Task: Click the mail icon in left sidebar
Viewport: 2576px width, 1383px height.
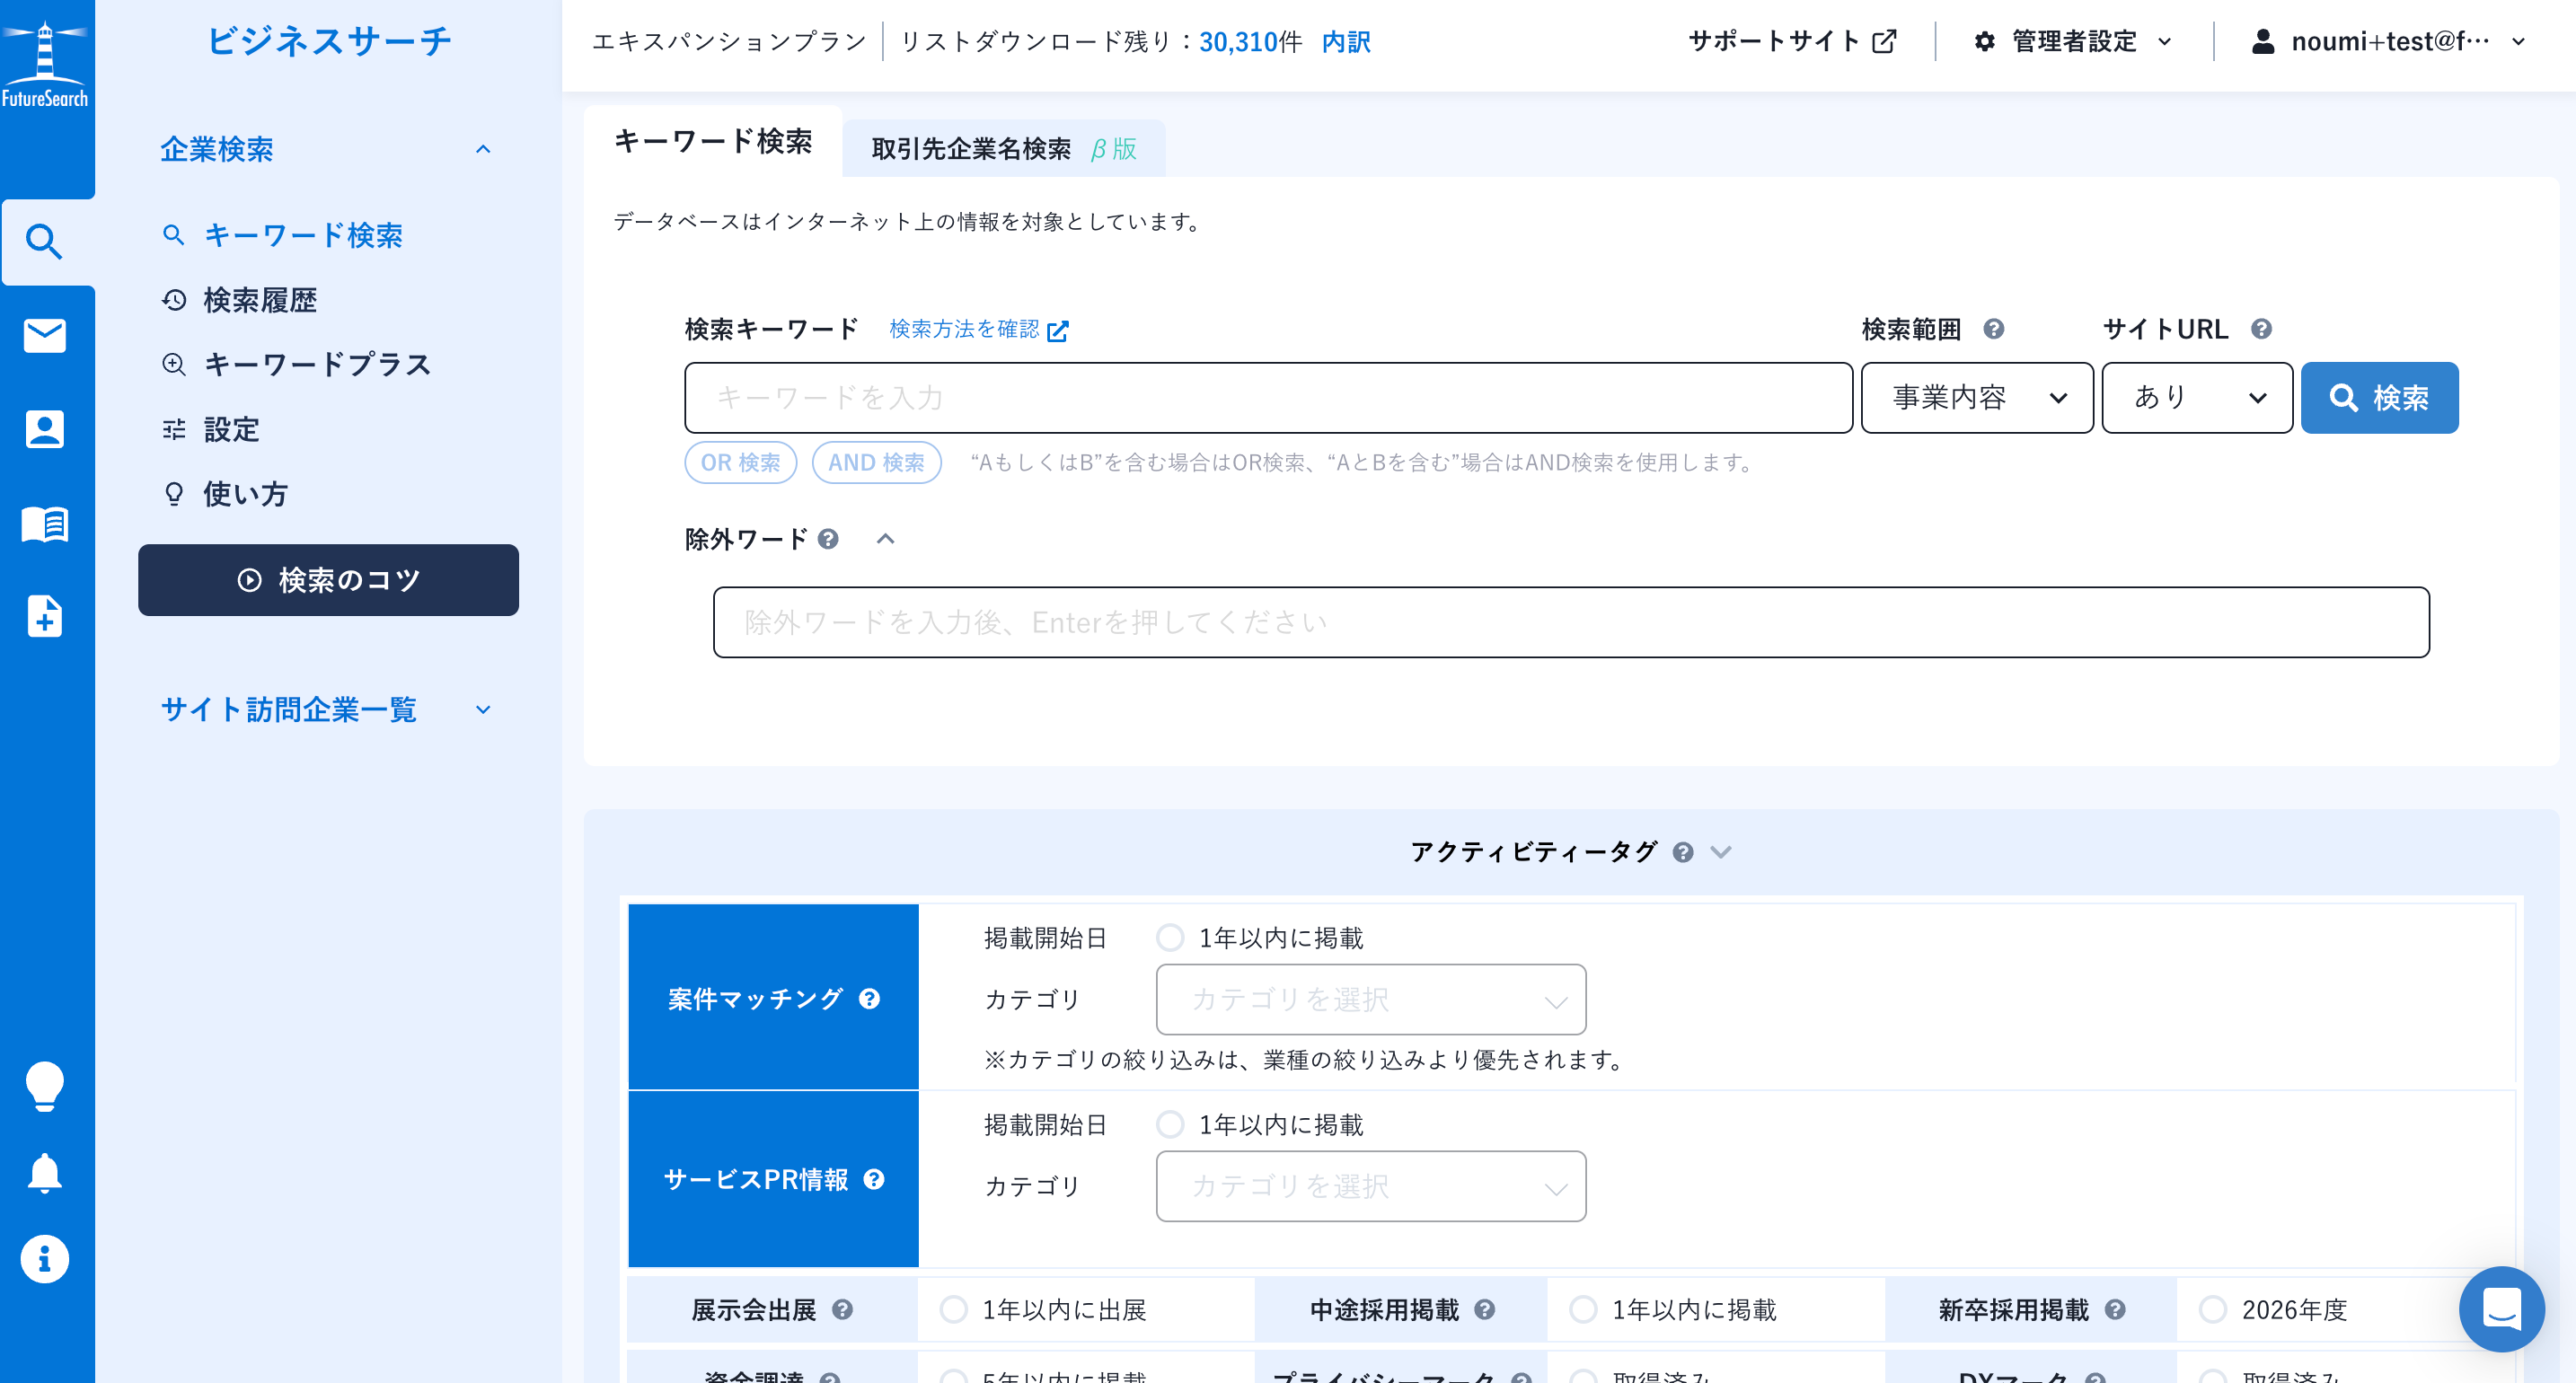Action: coord(45,336)
